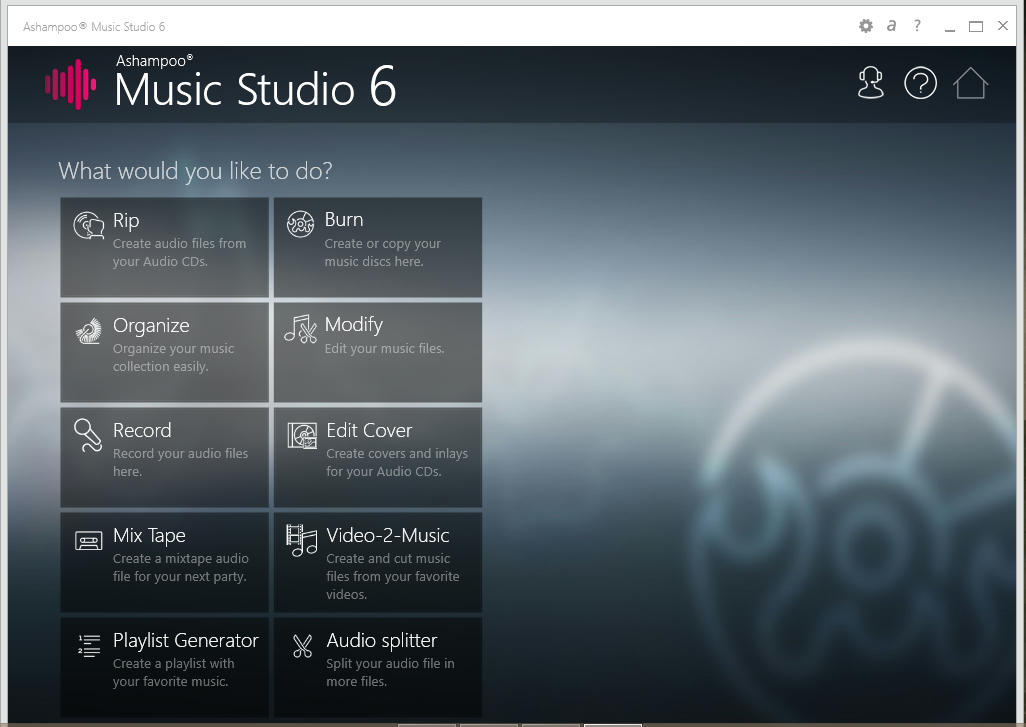
Task: Click 'Create or copy your music discs here.' text
Action: pos(382,253)
